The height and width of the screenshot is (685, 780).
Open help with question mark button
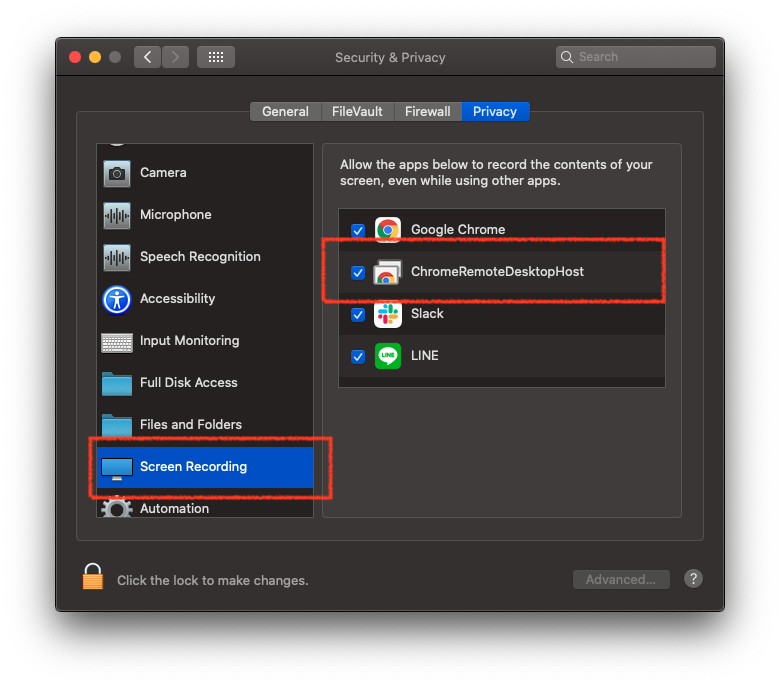693,579
